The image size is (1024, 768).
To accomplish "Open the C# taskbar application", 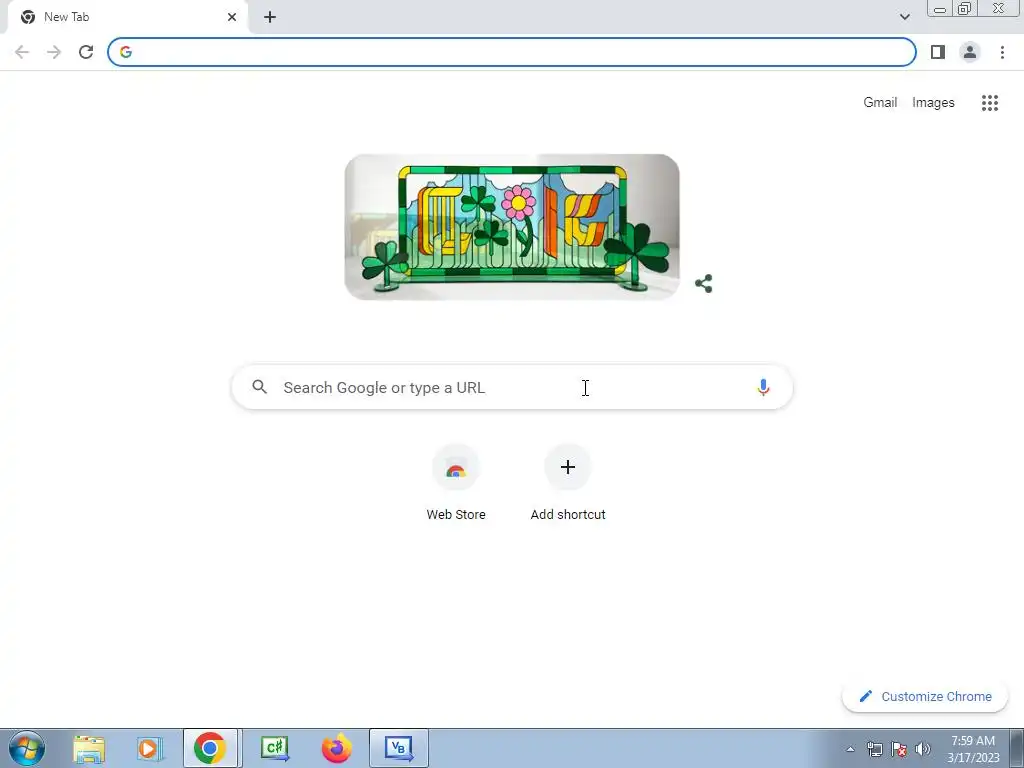I will tap(275, 748).
